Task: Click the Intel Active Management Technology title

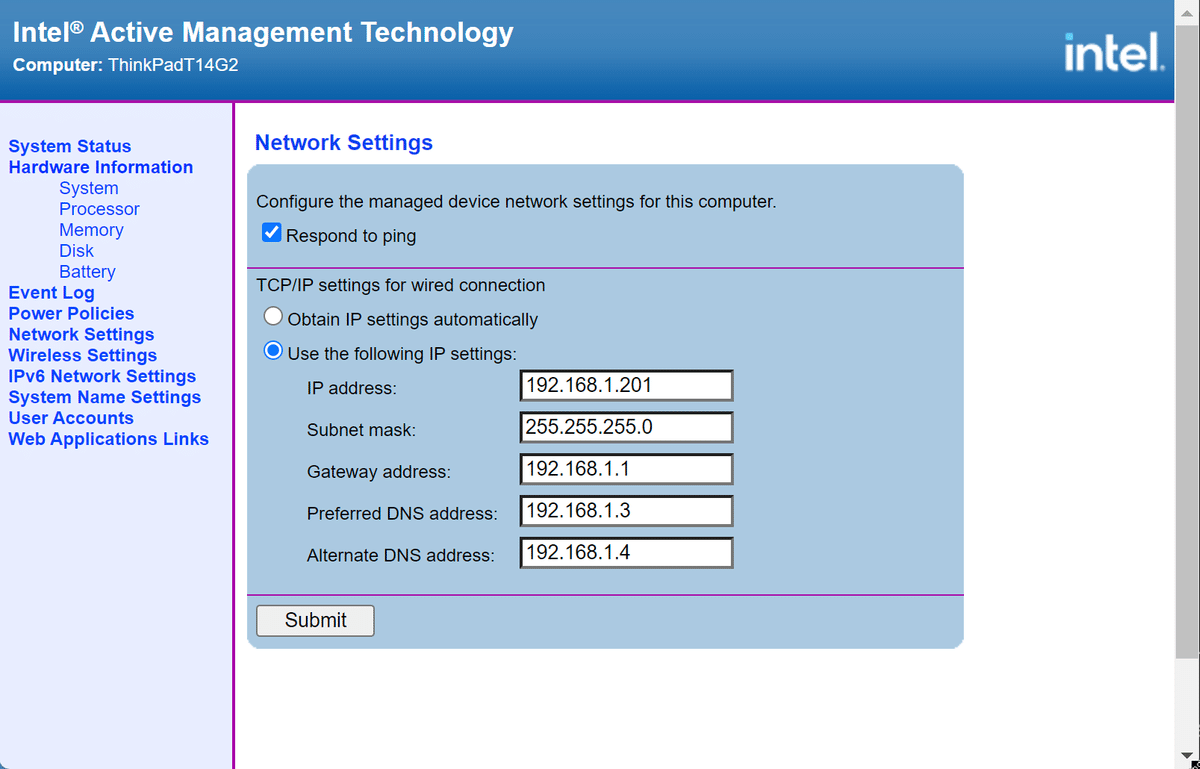Action: pos(263,32)
